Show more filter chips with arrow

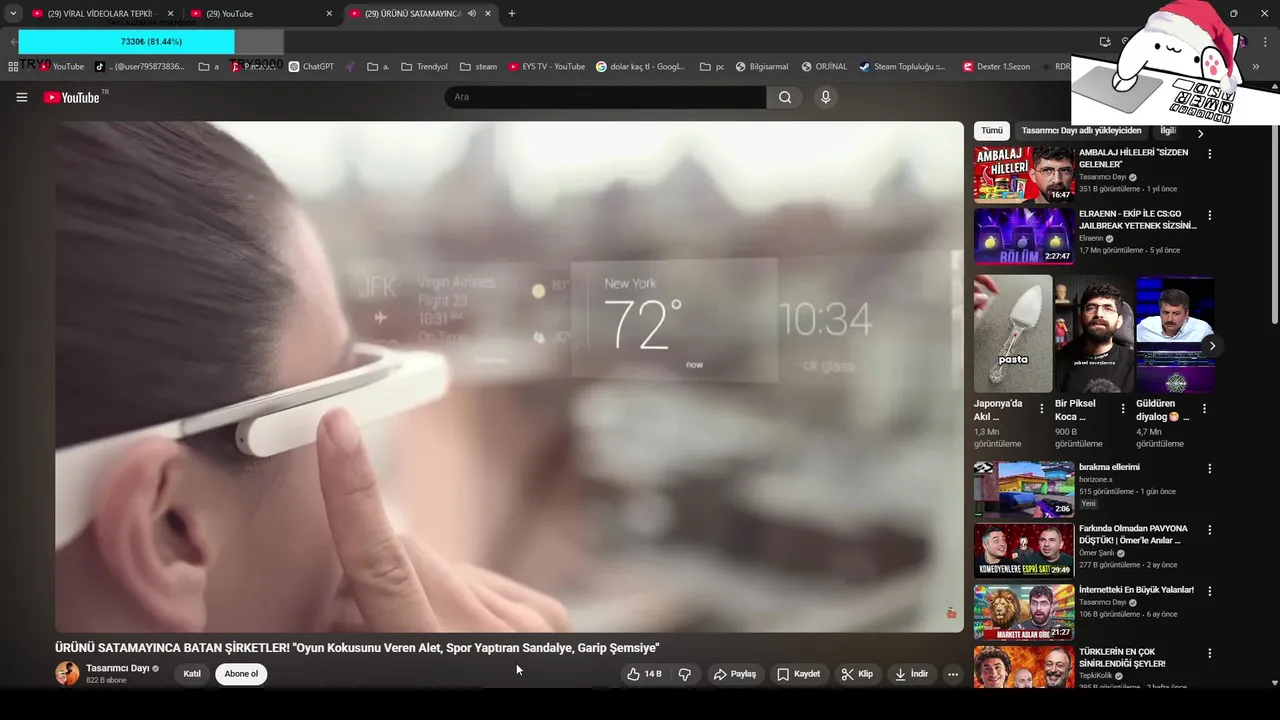(1201, 132)
